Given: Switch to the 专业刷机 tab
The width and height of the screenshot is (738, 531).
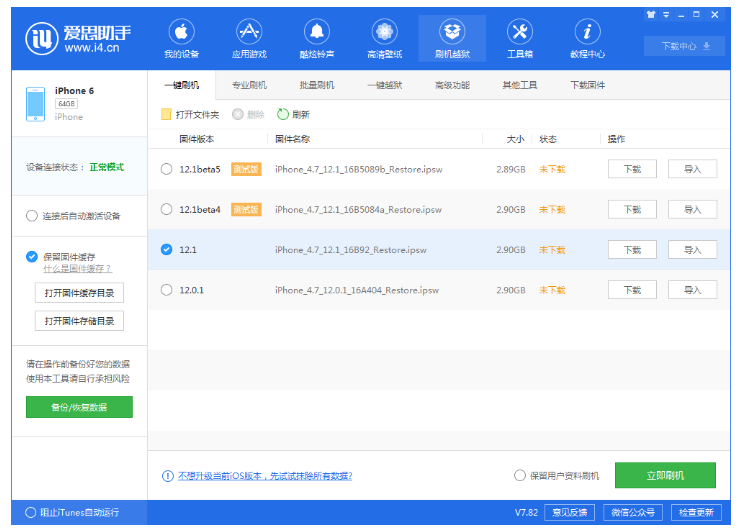Looking at the screenshot, I should click(x=249, y=86).
